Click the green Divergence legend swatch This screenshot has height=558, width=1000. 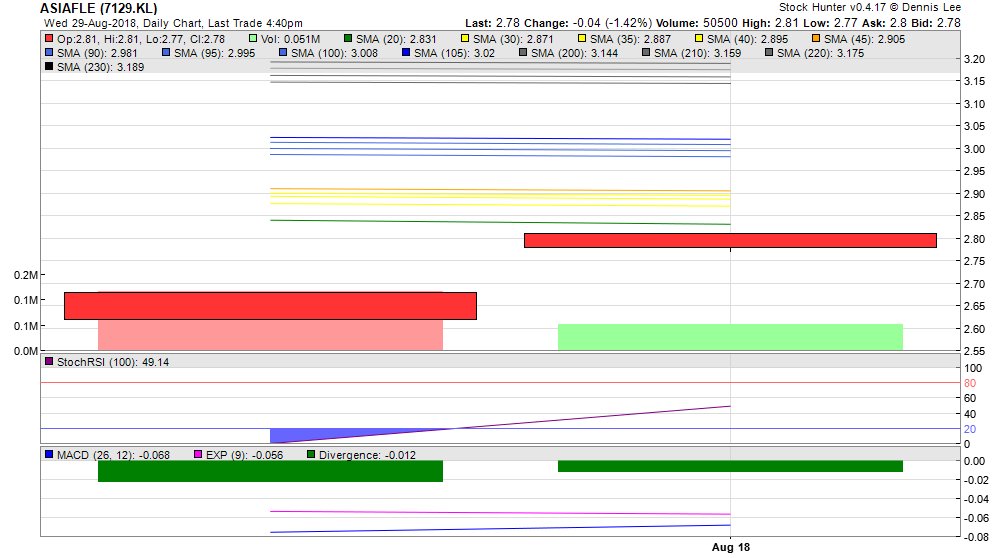311,455
